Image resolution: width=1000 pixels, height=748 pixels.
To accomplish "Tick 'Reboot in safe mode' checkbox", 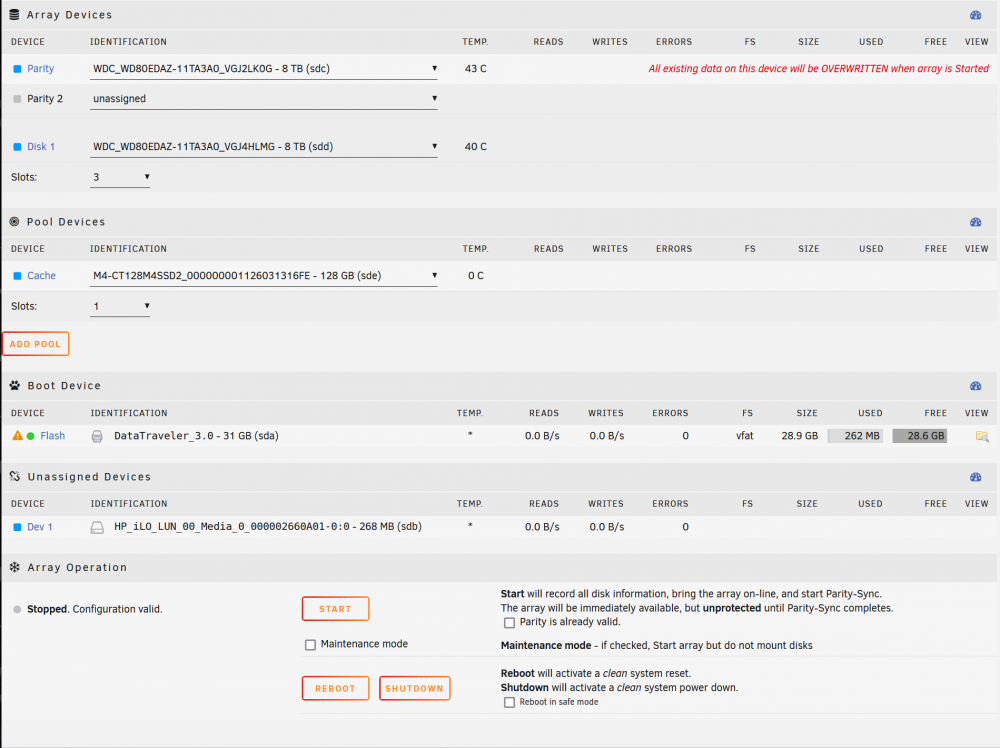I will point(509,702).
